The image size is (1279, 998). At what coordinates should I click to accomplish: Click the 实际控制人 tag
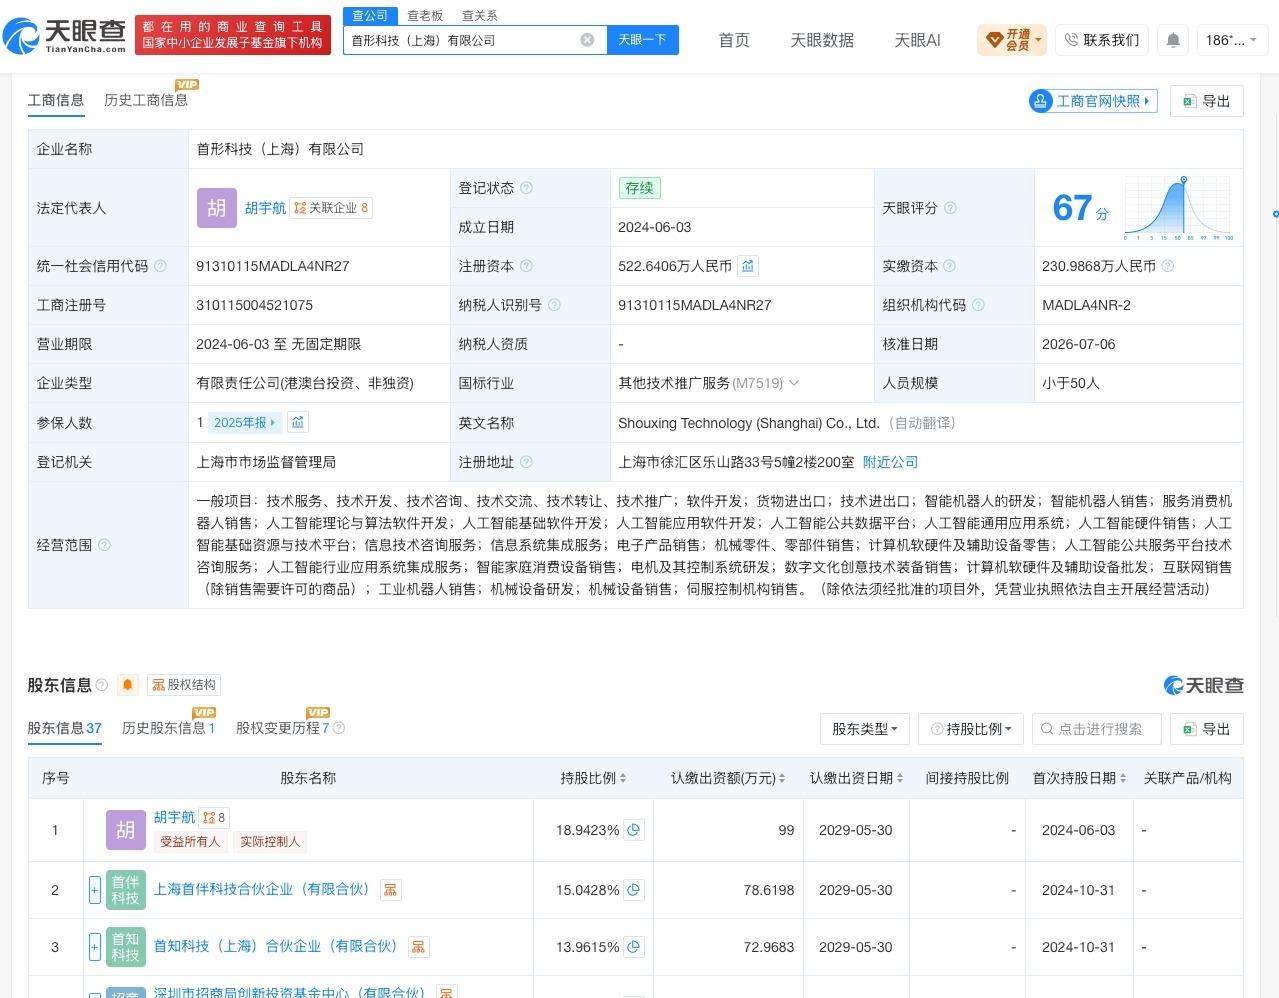pos(270,842)
